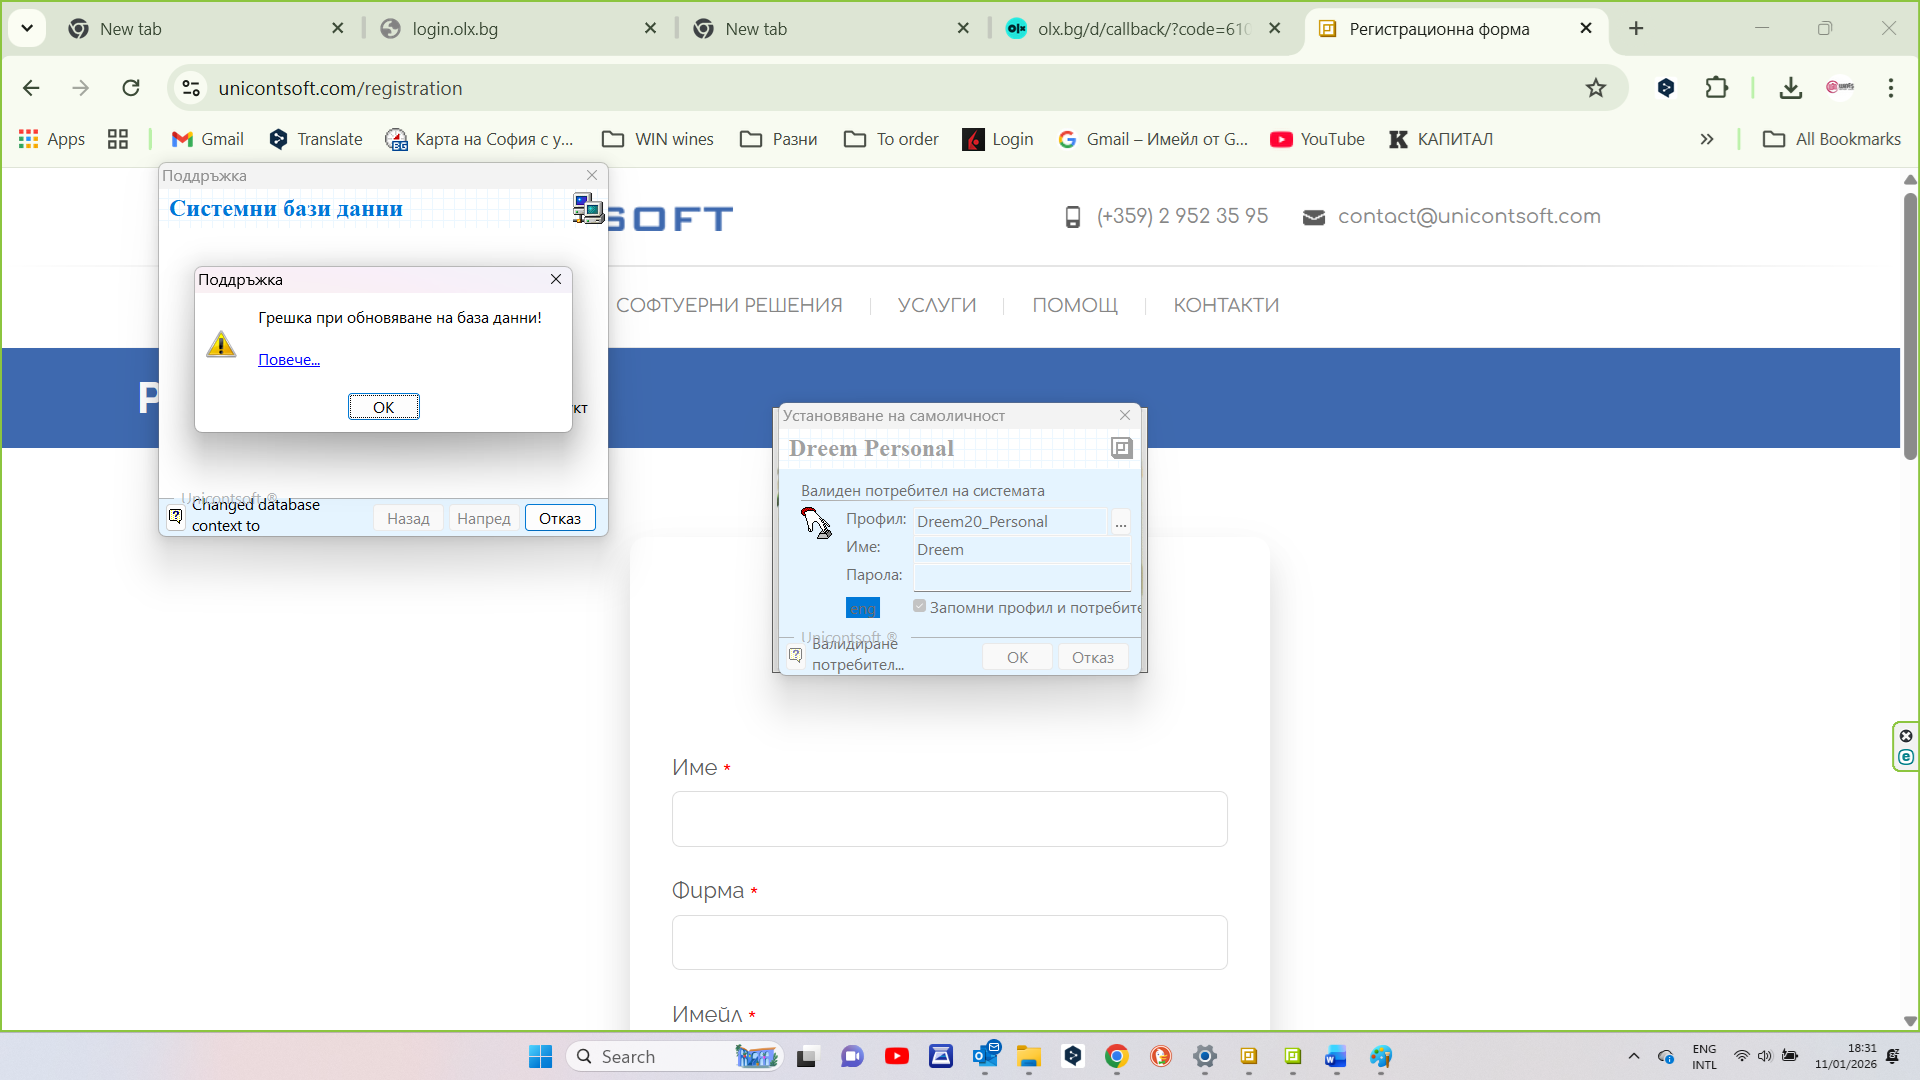Click the Повече... link in the error dialog
The width and height of the screenshot is (1920, 1080).
point(289,360)
